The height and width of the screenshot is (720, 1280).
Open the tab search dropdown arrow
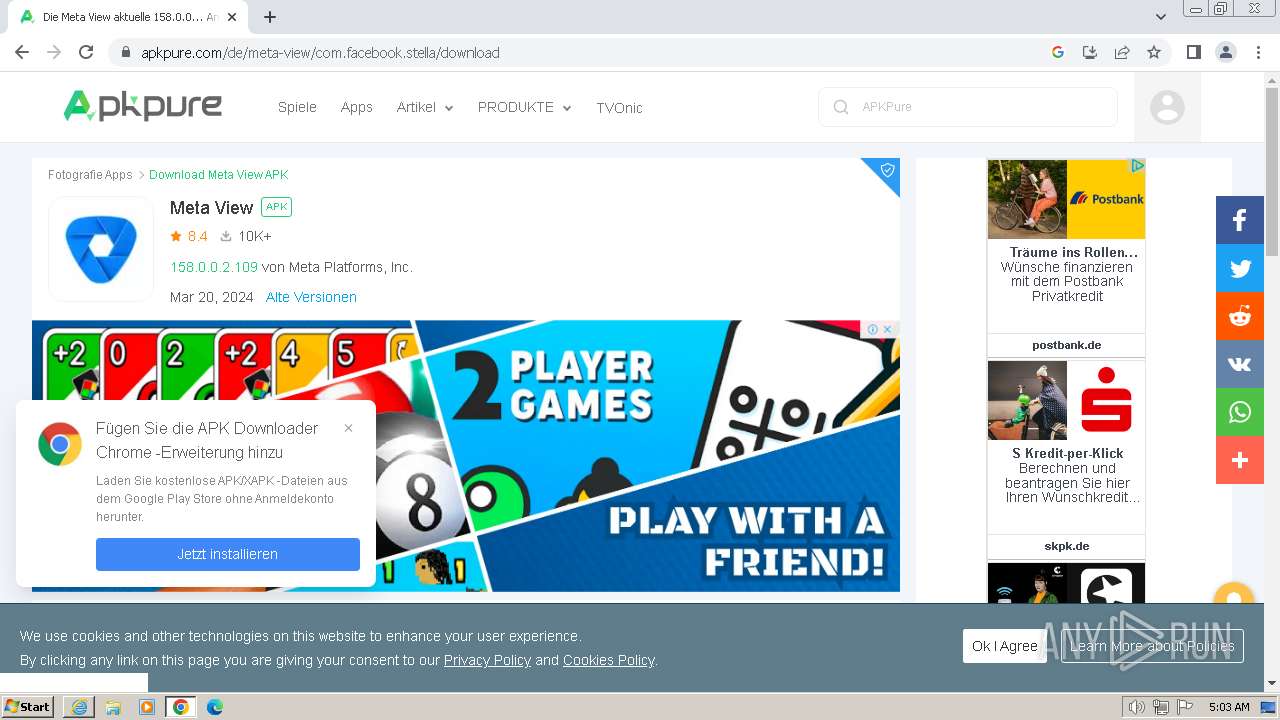tap(1161, 17)
